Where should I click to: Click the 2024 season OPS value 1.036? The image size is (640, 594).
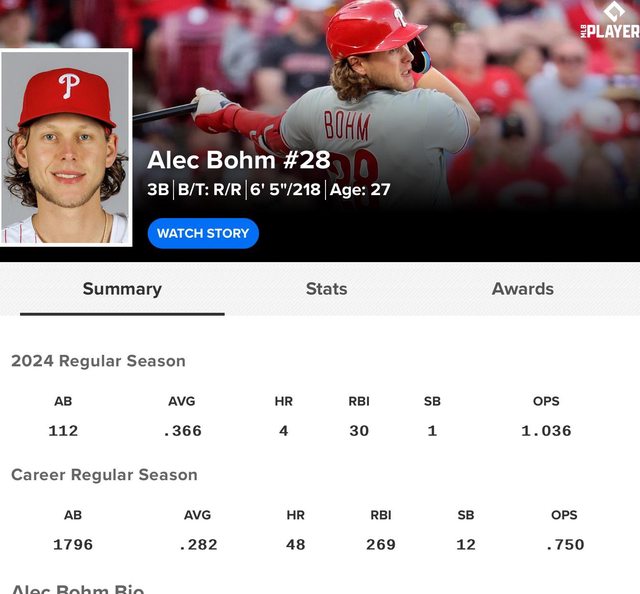tap(546, 431)
